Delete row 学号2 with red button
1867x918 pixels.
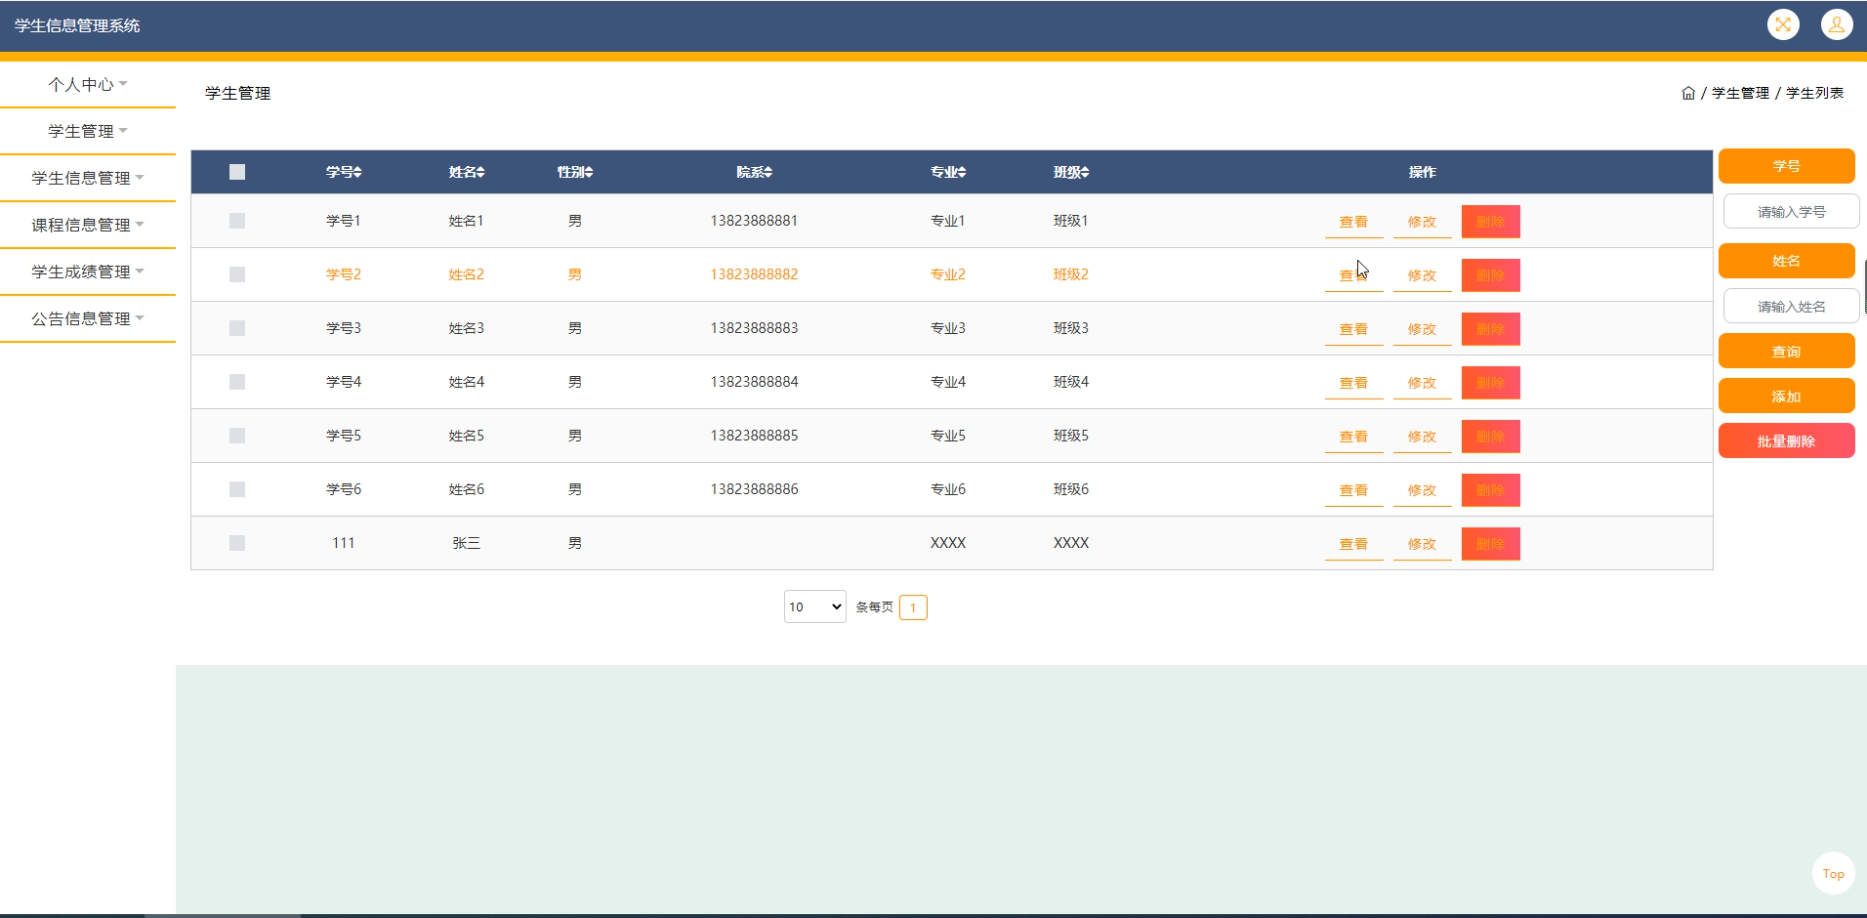[1491, 275]
